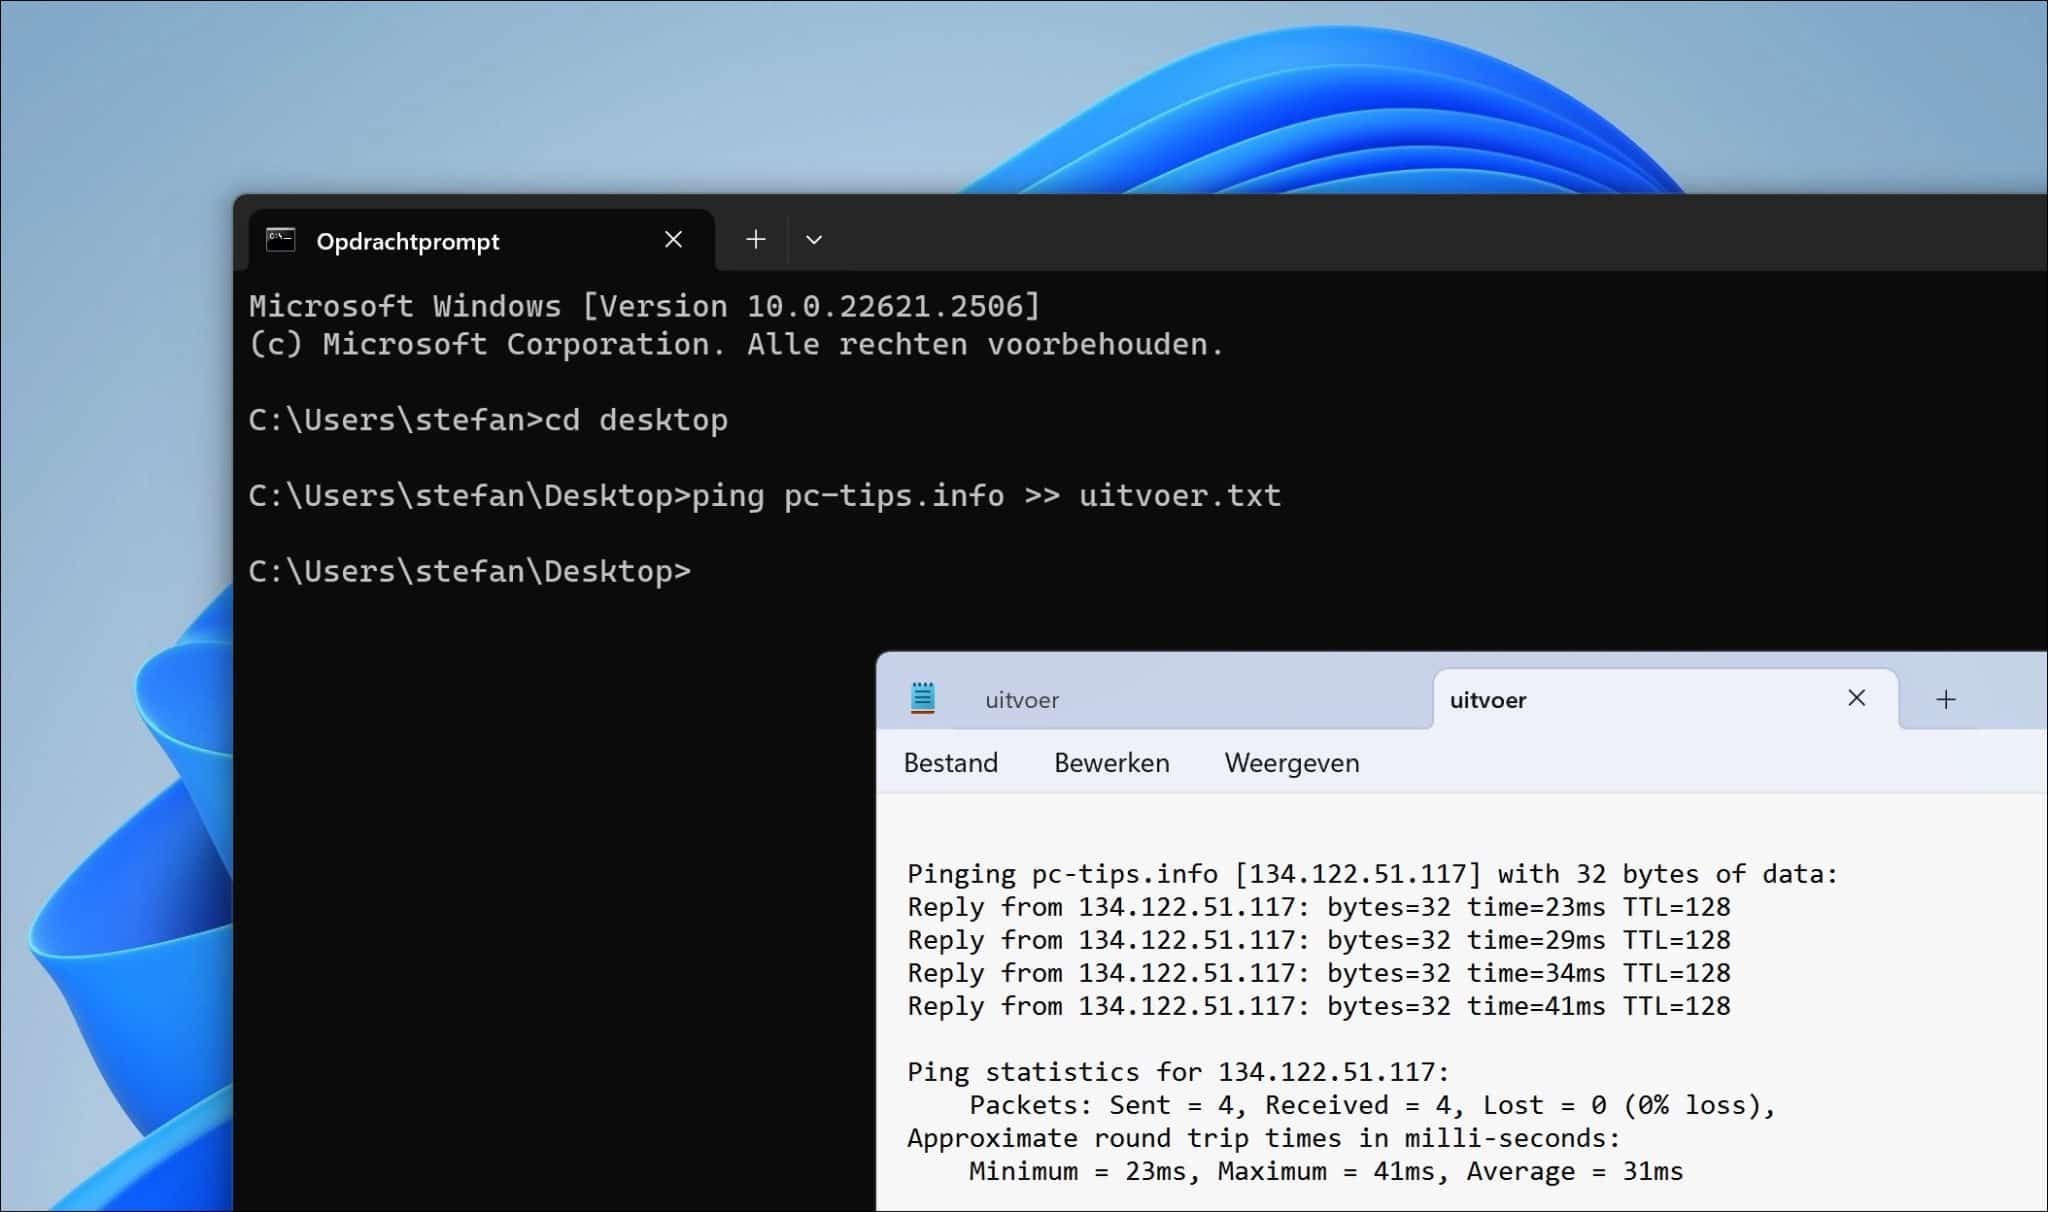The height and width of the screenshot is (1212, 2048).
Task: Expand the terminal profiles dropdown chevron
Action: [x=814, y=240]
